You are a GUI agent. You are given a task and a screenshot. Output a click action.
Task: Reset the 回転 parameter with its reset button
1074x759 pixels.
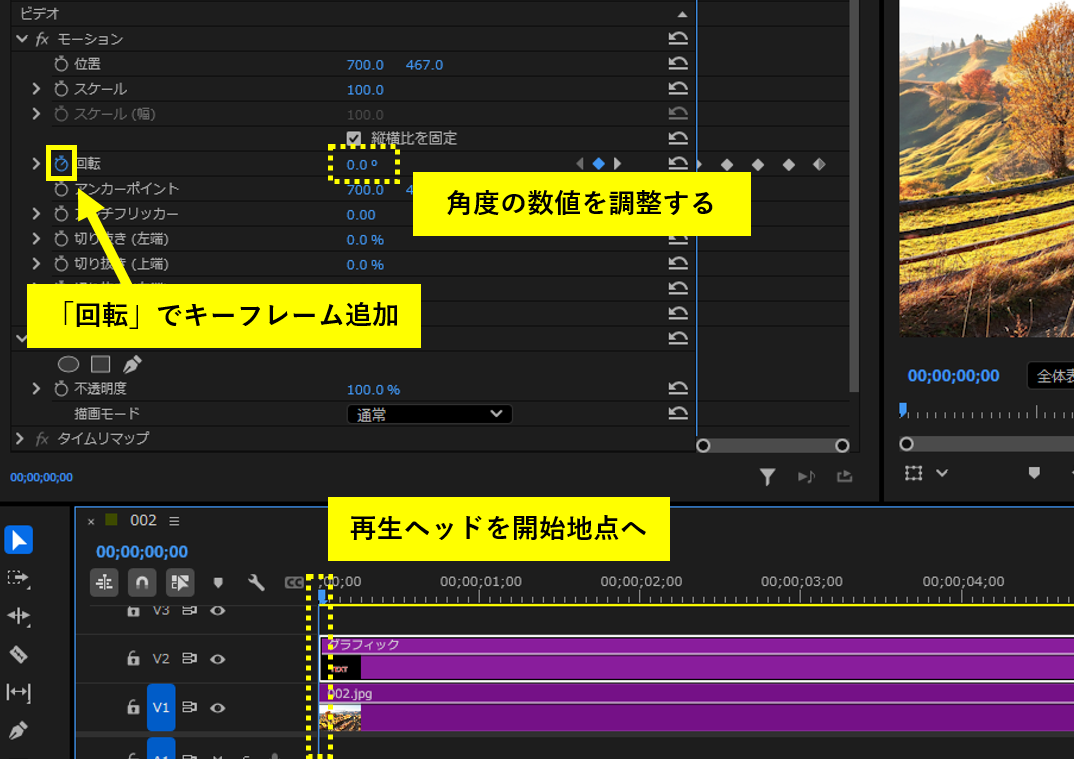click(x=679, y=163)
